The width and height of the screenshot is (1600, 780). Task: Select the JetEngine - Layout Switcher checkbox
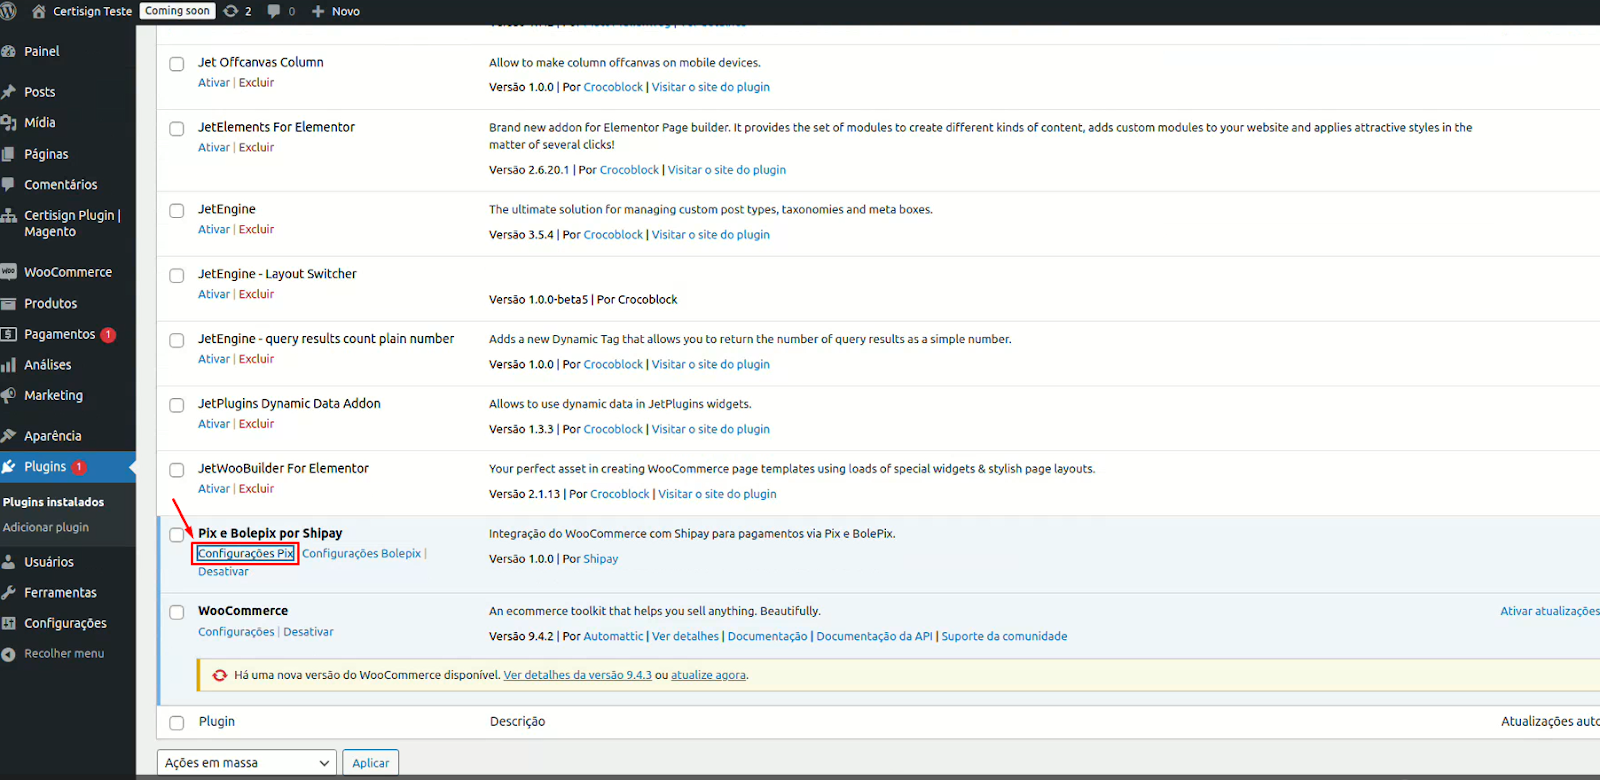(177, 276)
